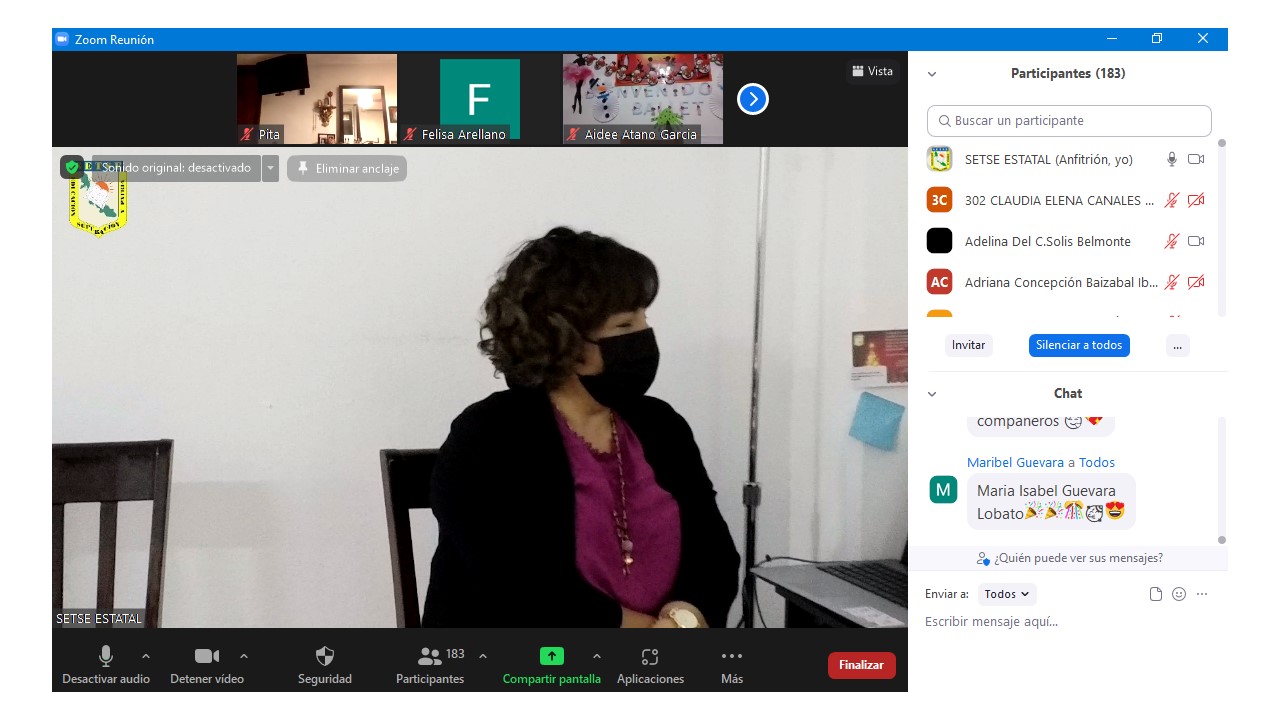The width and height of the screenshot is (1280, 720).
Task: Click SETSE ESTATAL microphone icon in participant list
Action: pos(1172,159)
